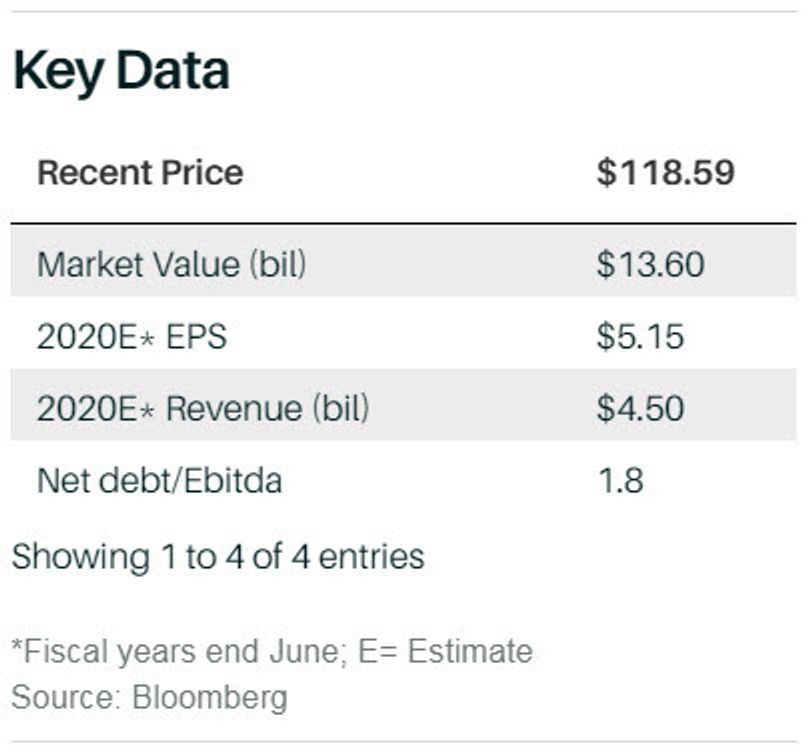Click the Source: Bloomberg credit line
The height and width of the screenshot is (754, 810).
coord(149,697)
